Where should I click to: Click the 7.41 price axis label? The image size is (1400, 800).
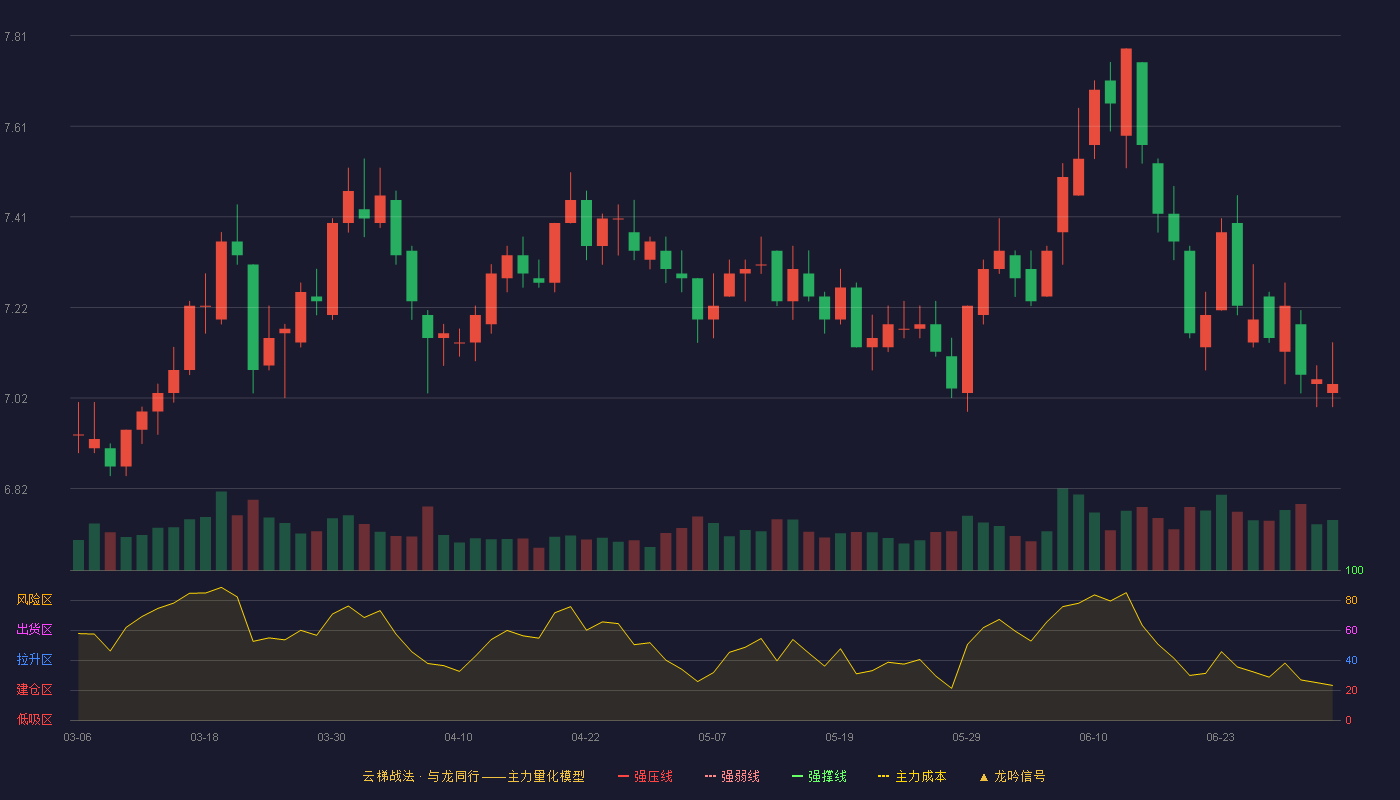point(15,217)
